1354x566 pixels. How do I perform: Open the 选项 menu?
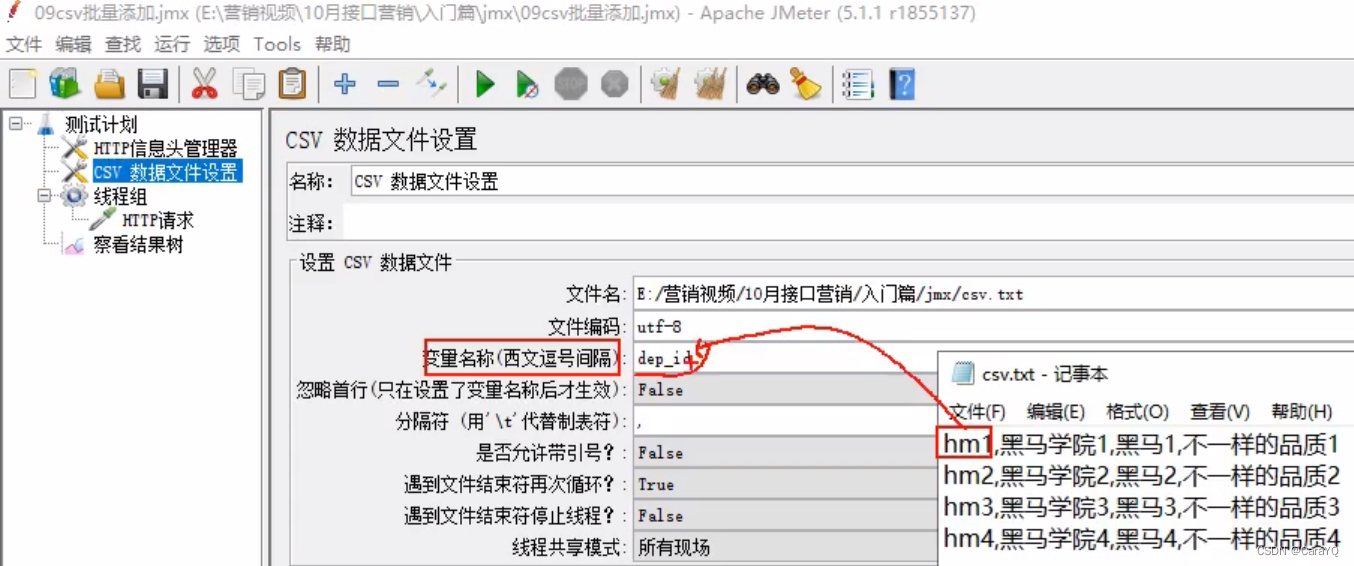pyautogui.click(x=222, y=44)
